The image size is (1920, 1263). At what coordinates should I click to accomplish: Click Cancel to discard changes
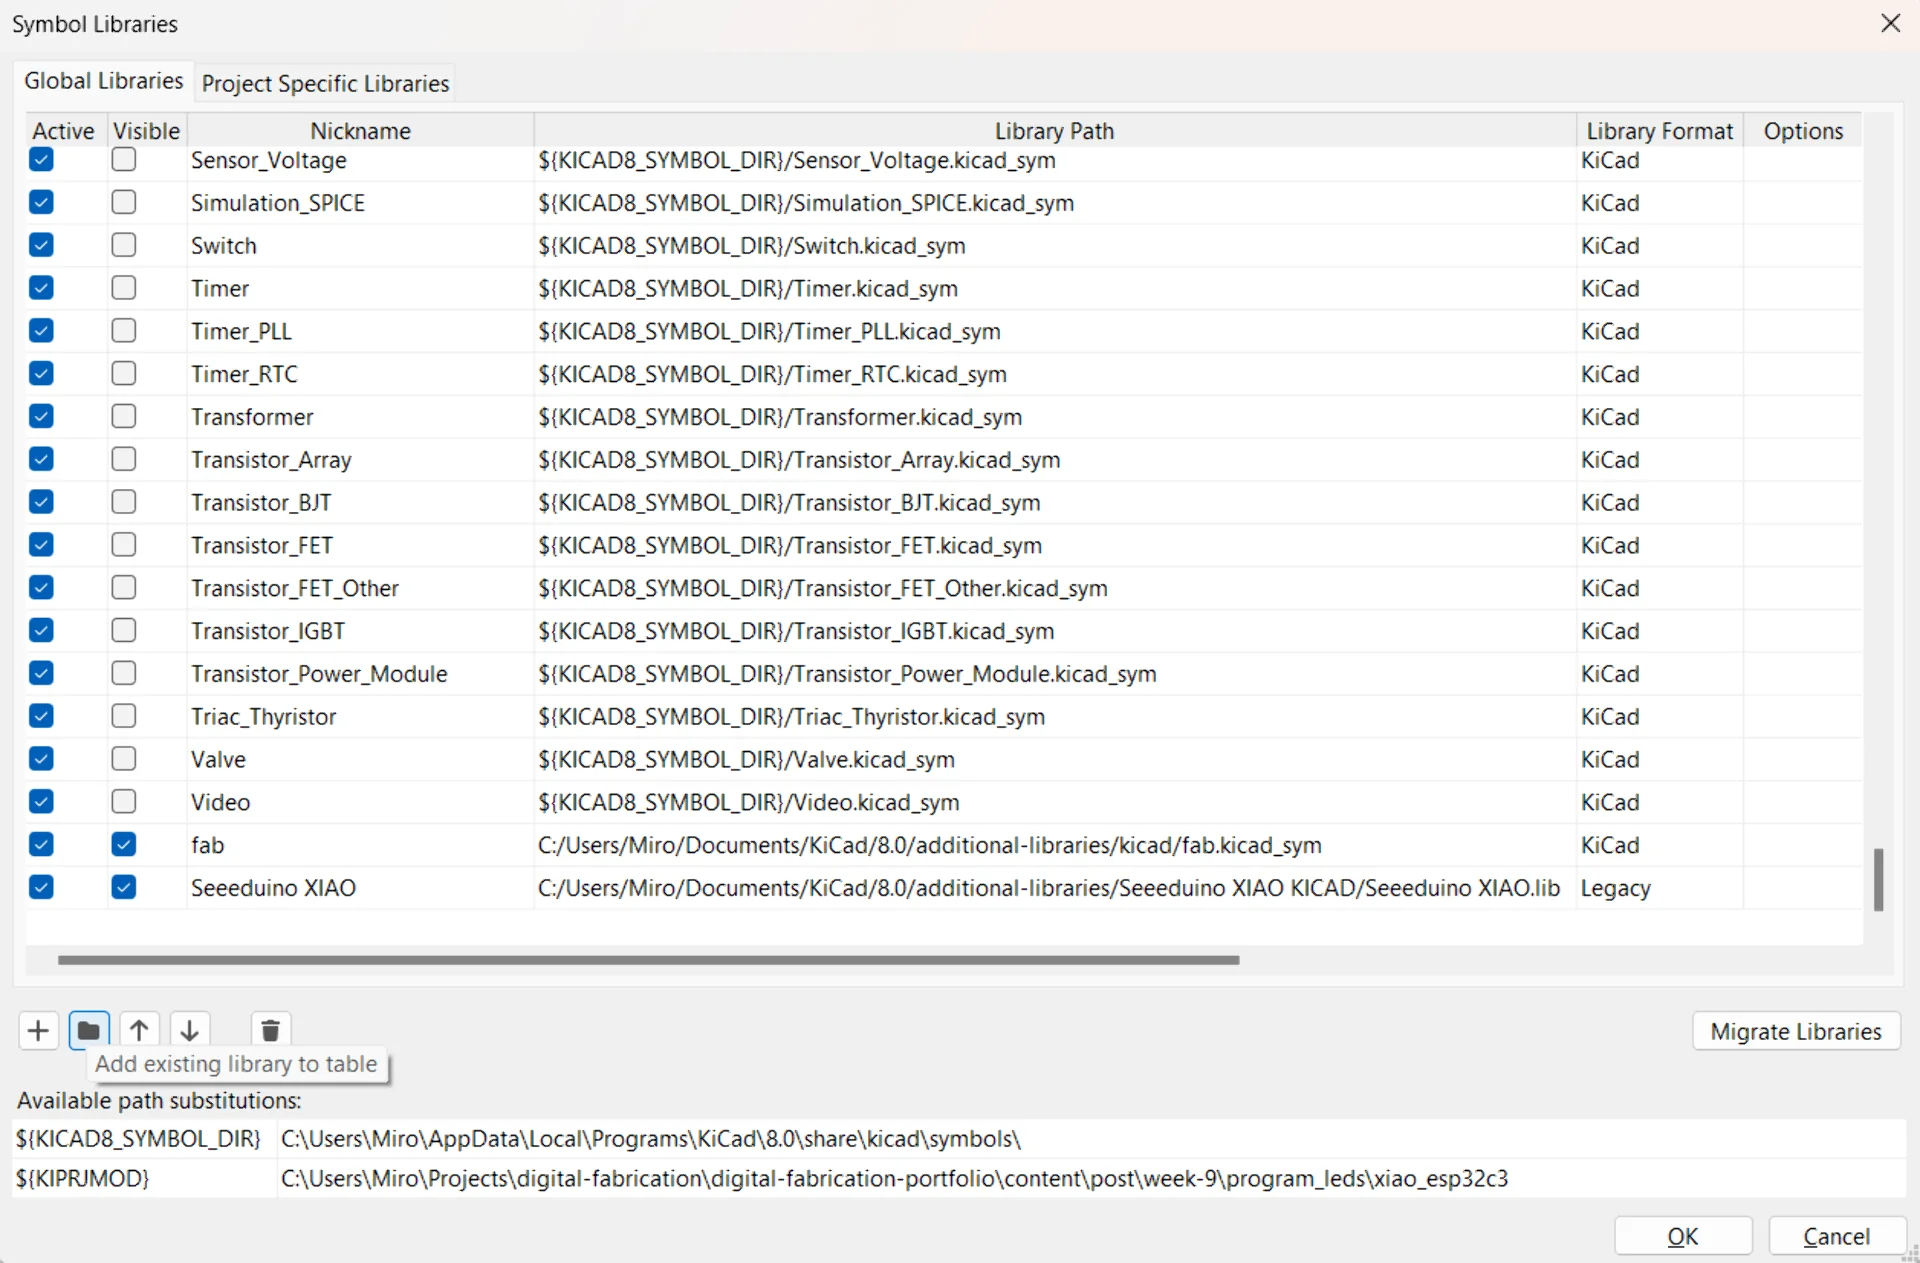tap(1836, 1236)
